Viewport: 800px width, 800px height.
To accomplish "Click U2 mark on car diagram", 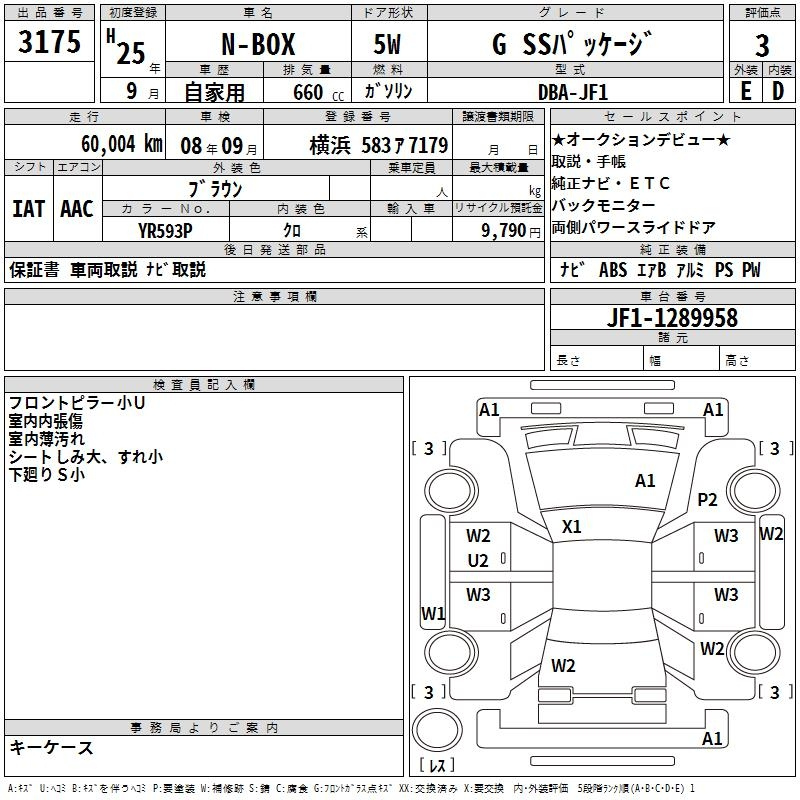I will pyautogui.click(x=478, y=561).
